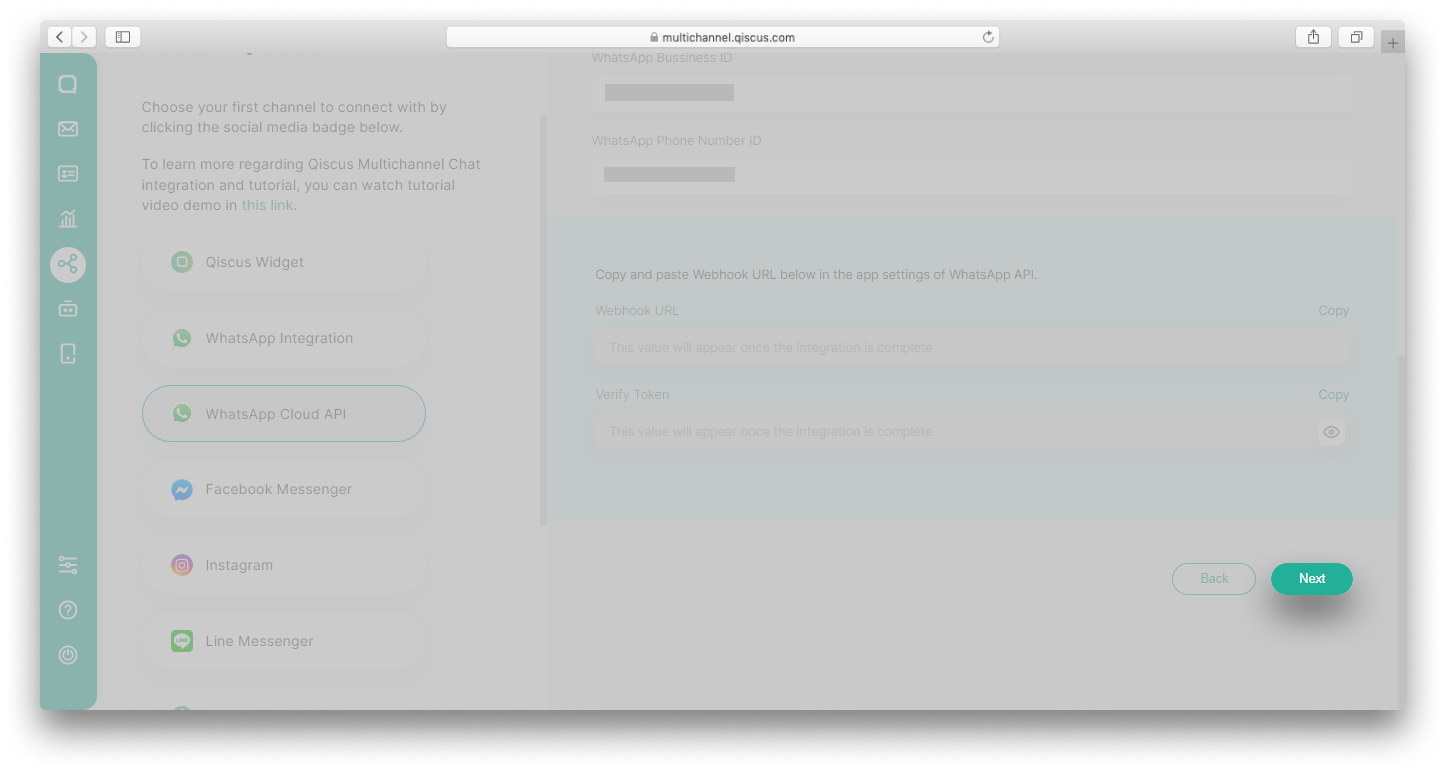Click the "Copy and paste Webhook URL" instruction text
Screen dimensions: 1445x770
click(816, 275)
